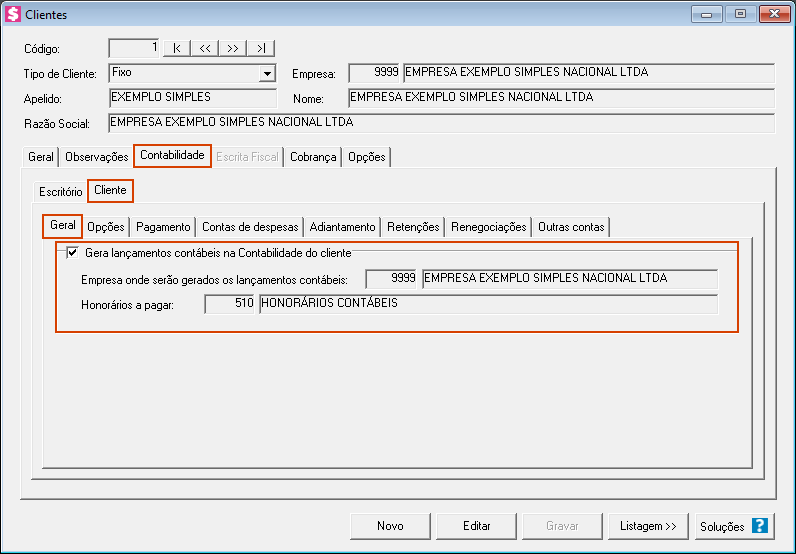This screenshot has height=554, width=796.
Task: Click the Editar button
Action: pyautogui.click(x=477, y=526)
